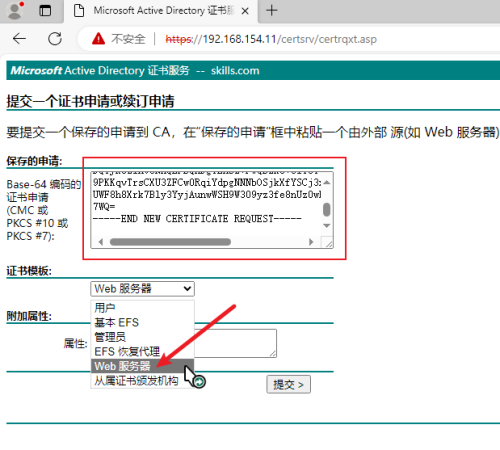This screenshot has height=450, width=500.
Task: Reload the current page
Action: tap(55, 39)
